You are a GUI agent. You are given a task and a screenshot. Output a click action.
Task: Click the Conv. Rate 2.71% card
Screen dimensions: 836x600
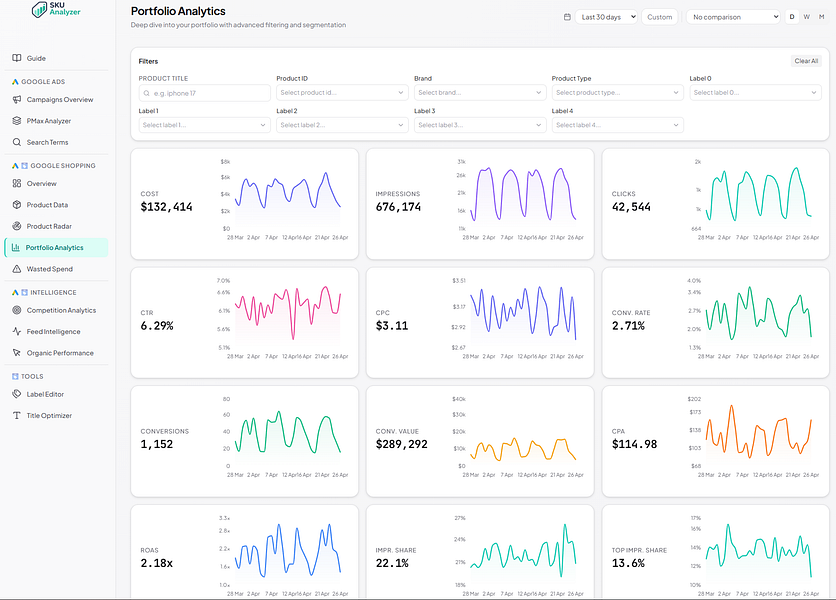pyautogui.click(x=716, y=323)
